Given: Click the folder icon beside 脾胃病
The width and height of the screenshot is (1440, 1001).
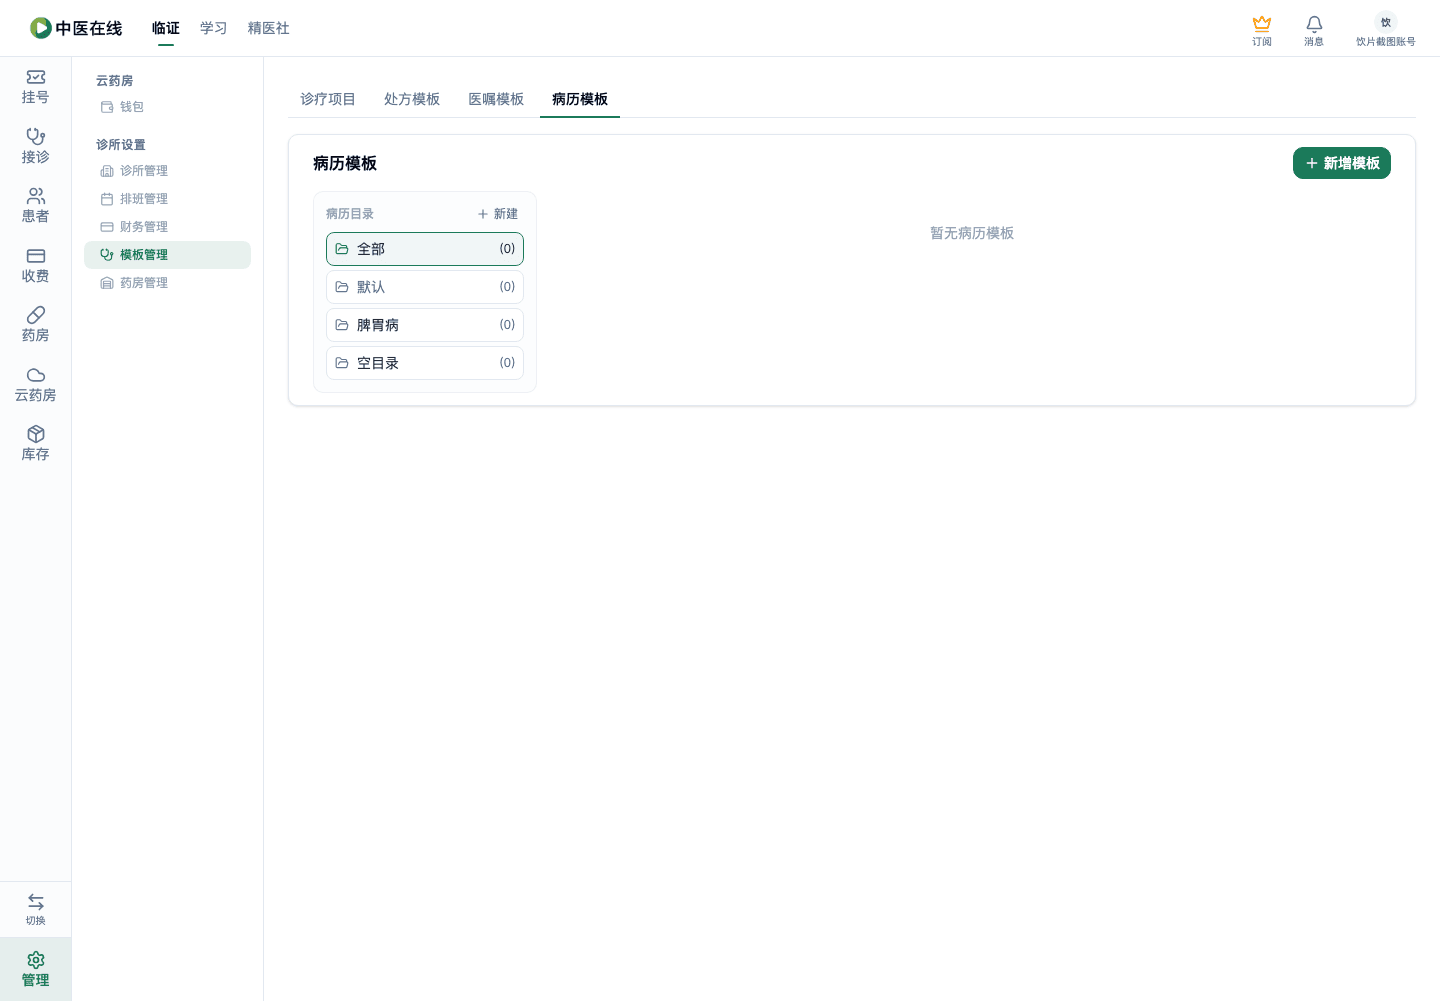Looking at the screenshot, I should [x=342, y=325].
